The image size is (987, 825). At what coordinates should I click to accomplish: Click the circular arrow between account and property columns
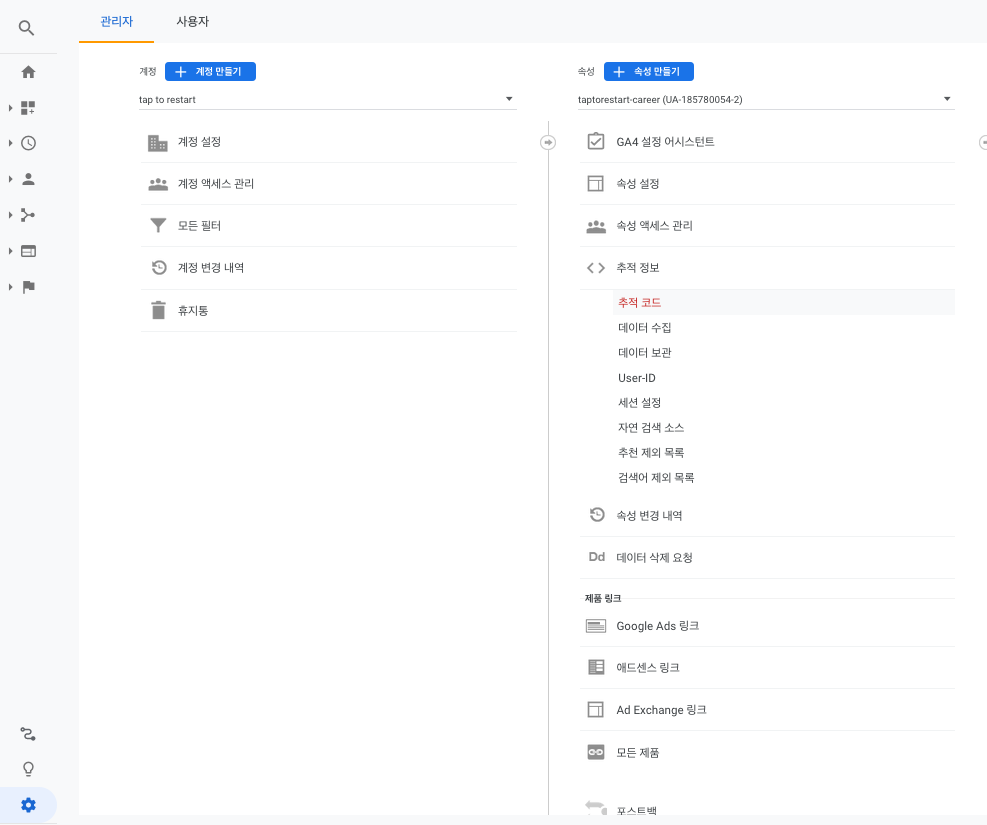click(x=548, y=143)
